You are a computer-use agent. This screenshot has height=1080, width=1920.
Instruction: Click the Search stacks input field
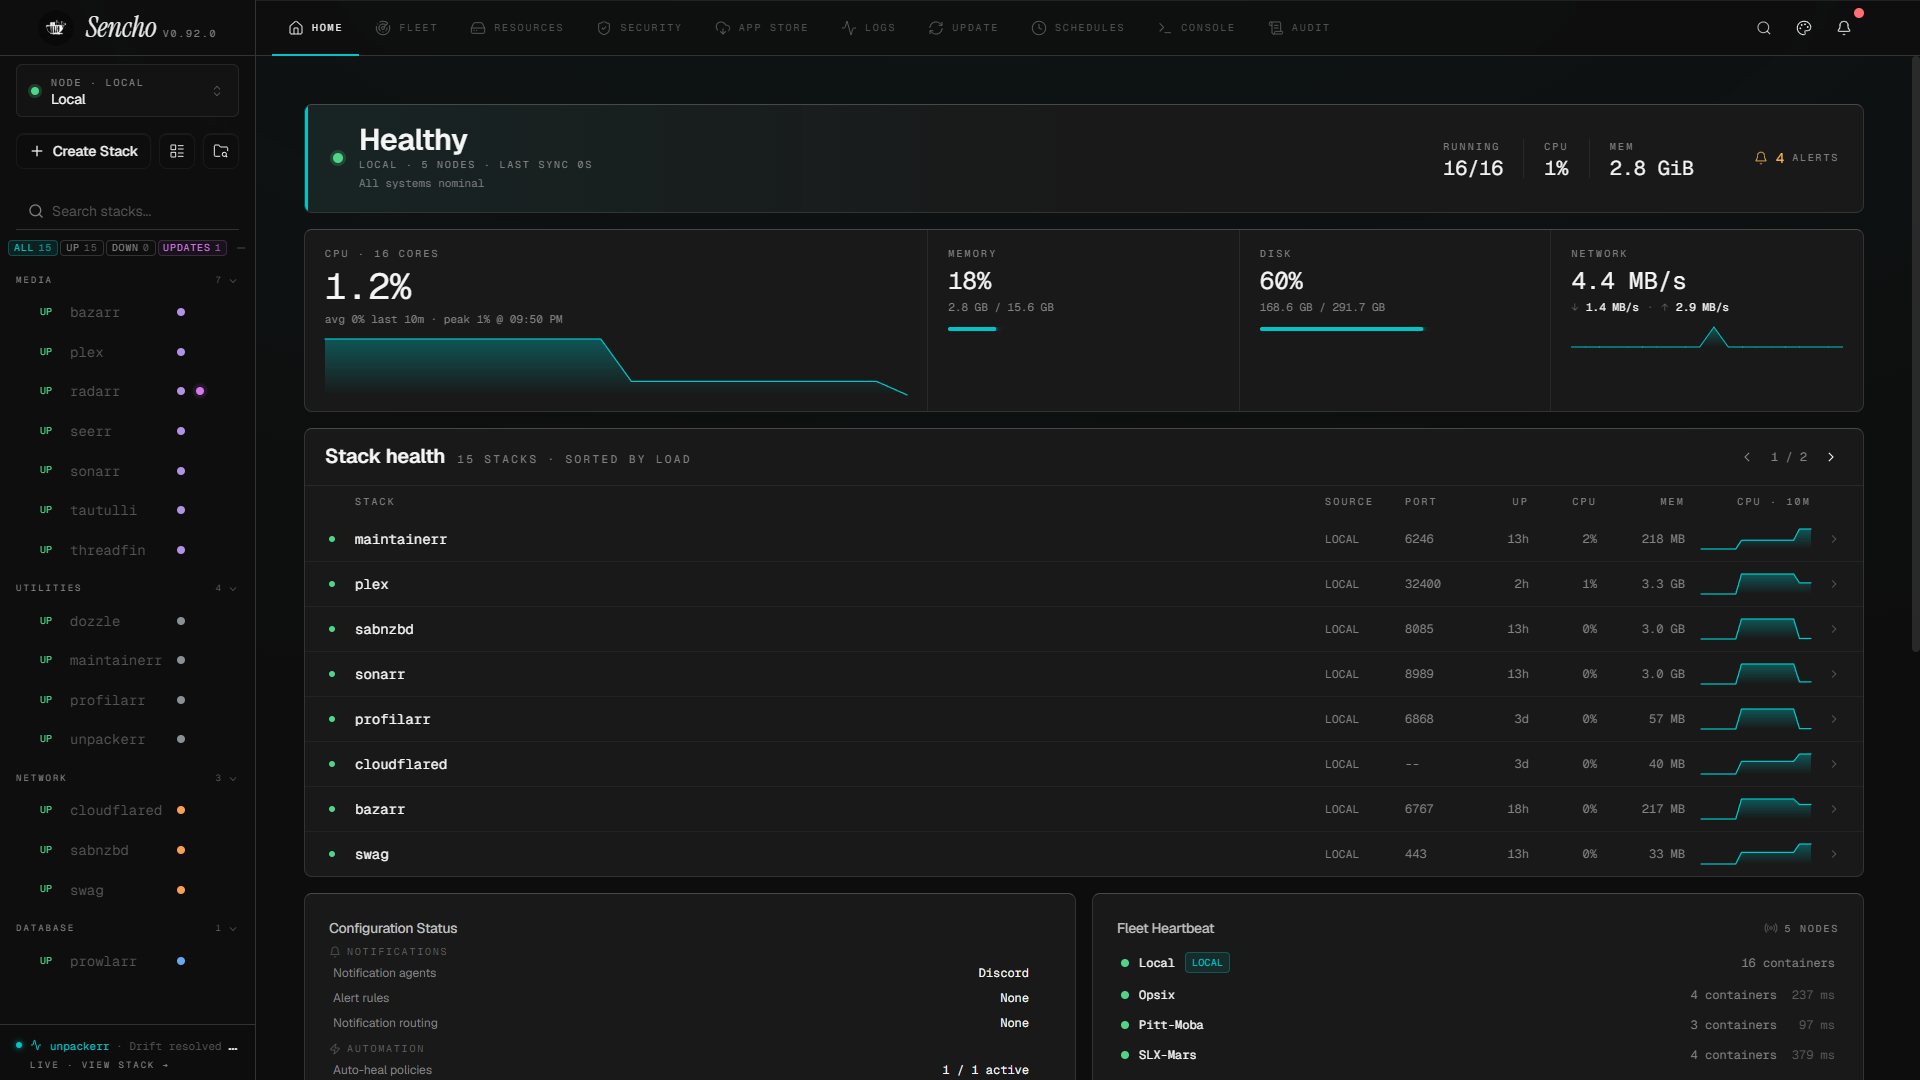click(x=127, y=211)
